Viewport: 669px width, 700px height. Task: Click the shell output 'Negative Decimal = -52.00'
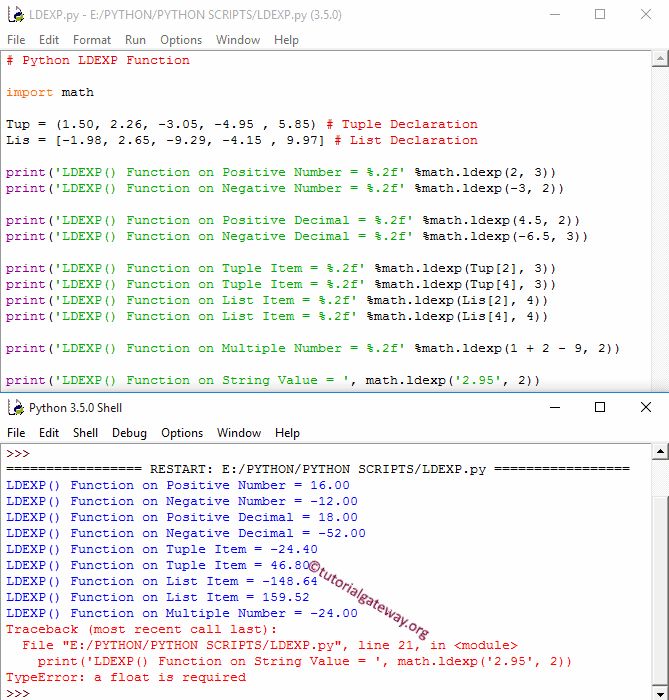coord(186,533)
